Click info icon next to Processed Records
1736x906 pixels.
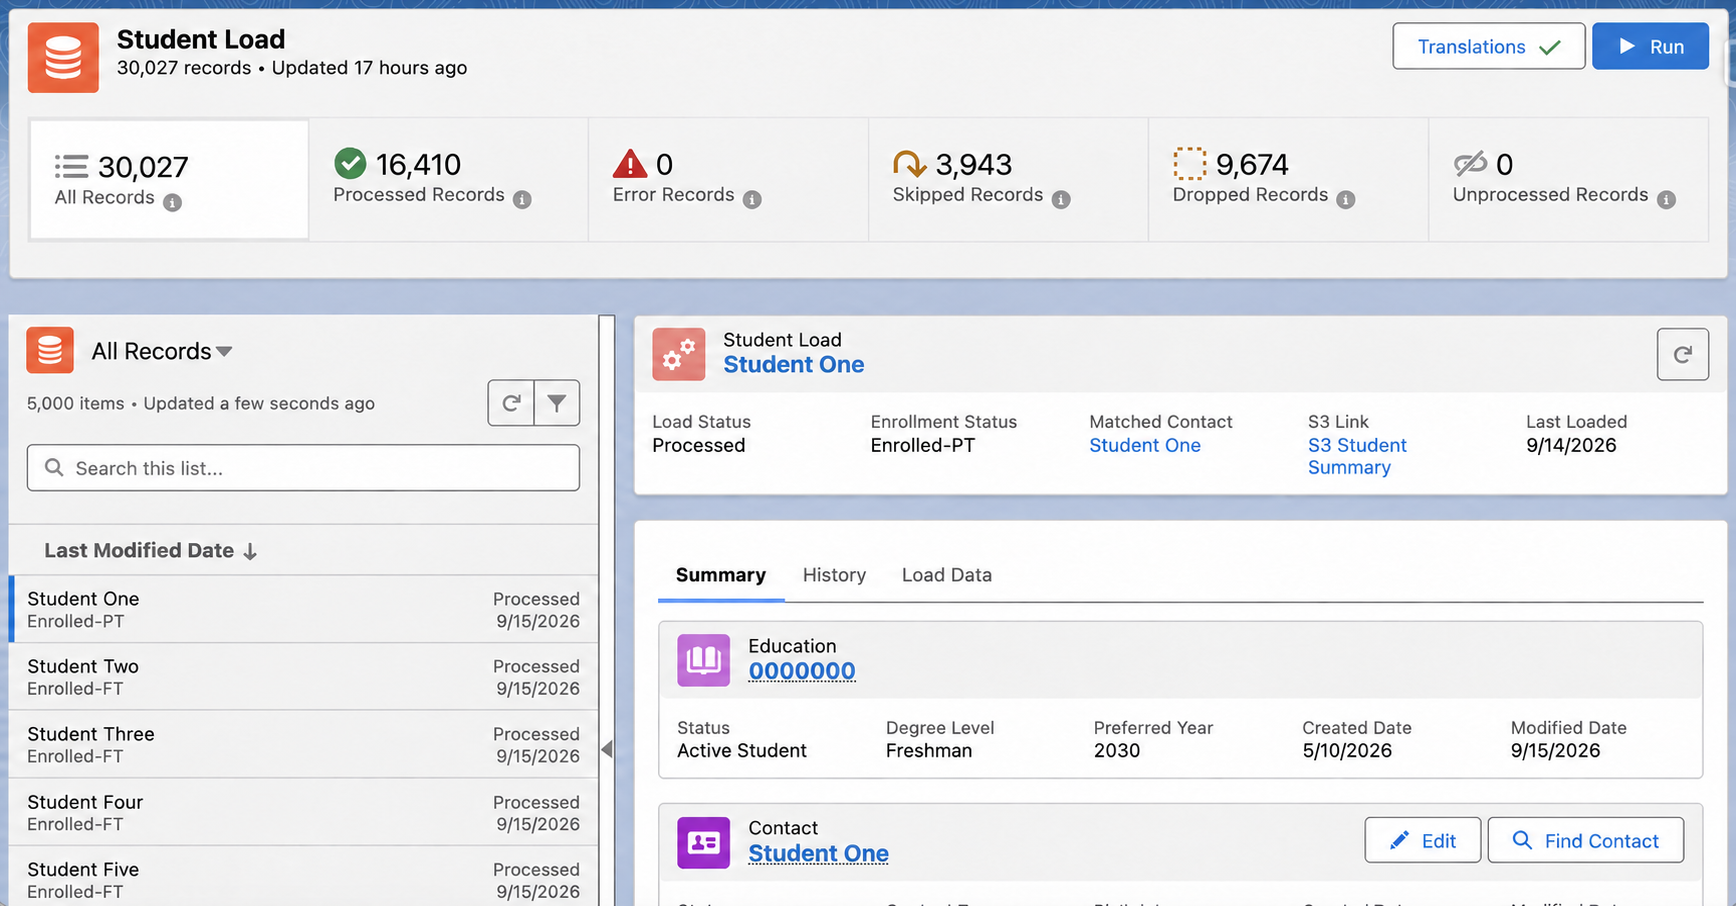coord(522,200)
